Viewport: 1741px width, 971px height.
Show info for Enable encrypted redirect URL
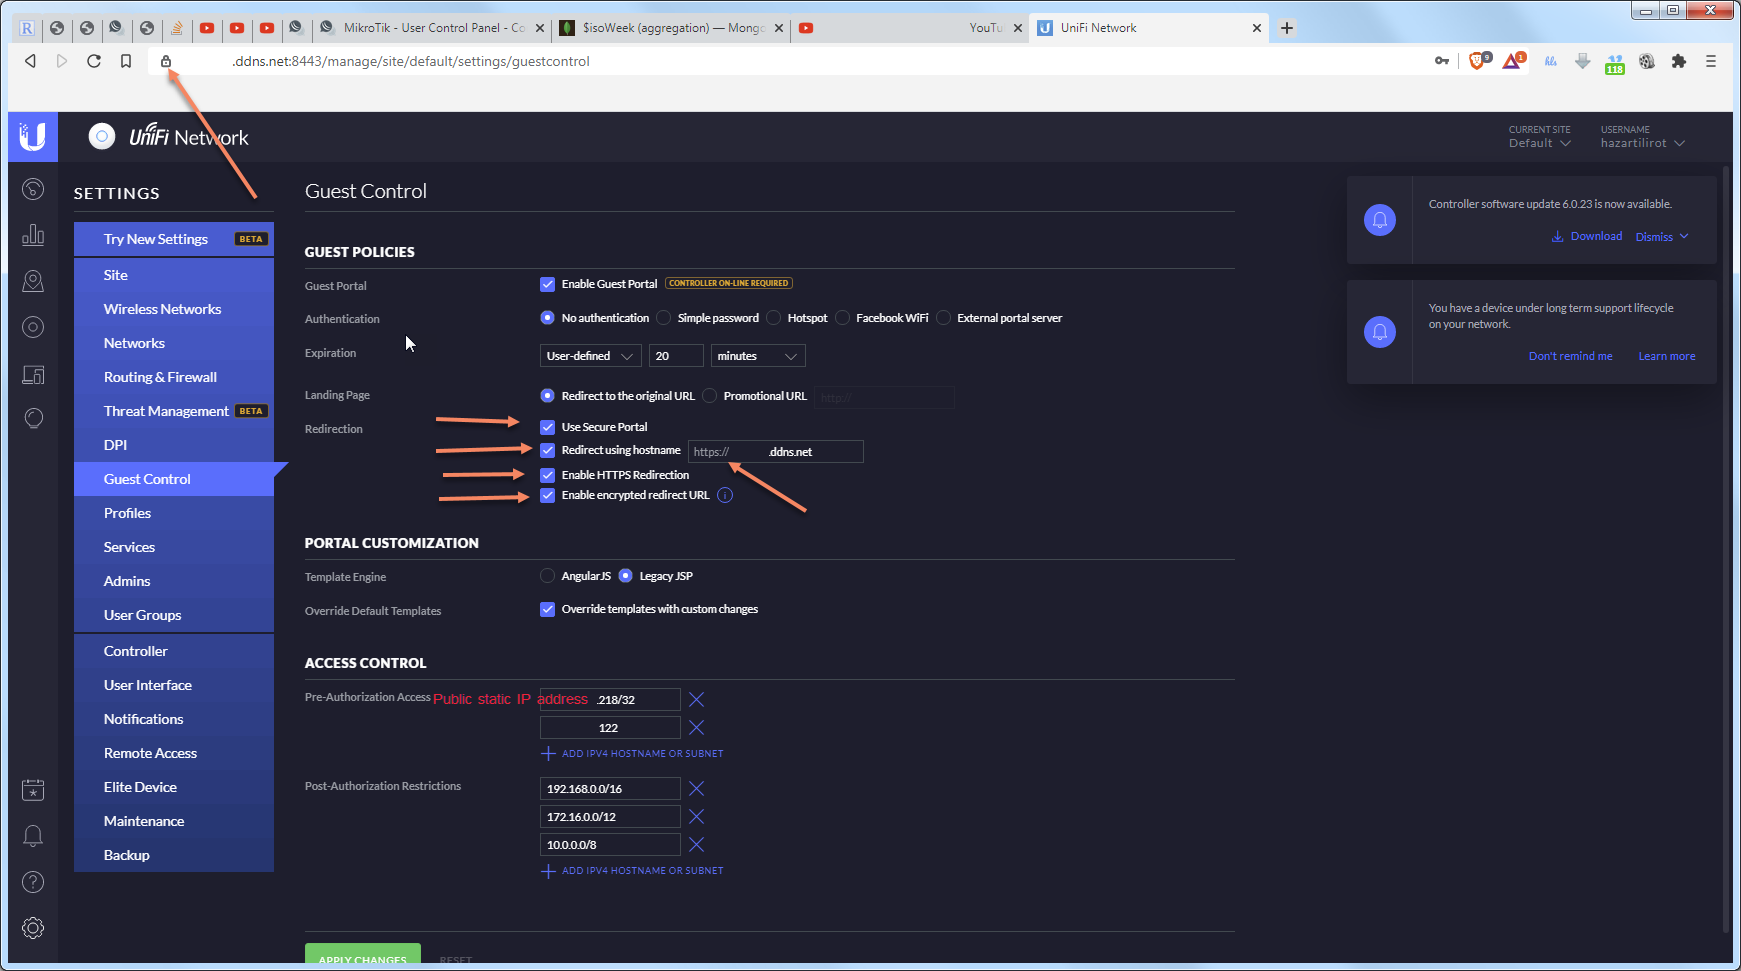(725, 495)
